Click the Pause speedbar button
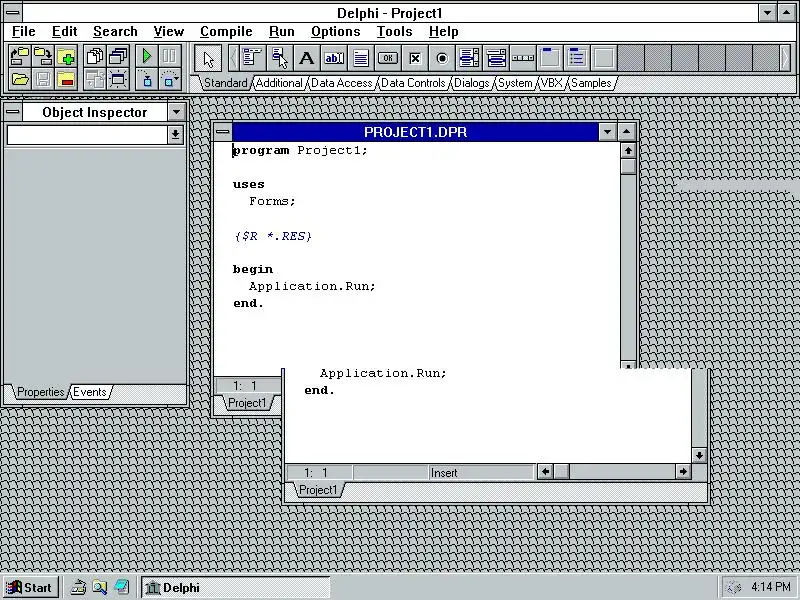The width and height of the screenshot is (800, 600). pyautogui.click(x=169, y=56)
